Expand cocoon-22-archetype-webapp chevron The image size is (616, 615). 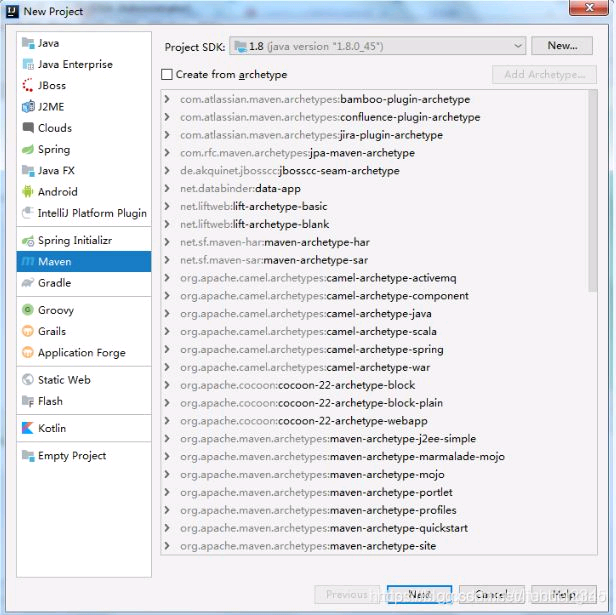pos(167,420)
